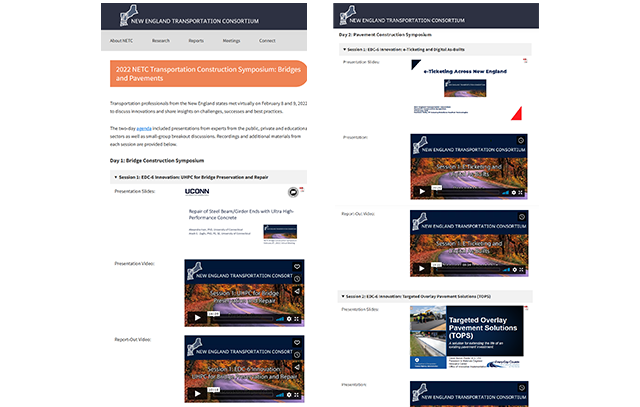The image size is (640, 407).
Task: Play the UHPC Report-Out Video
Action: click(x=198, y=394)
